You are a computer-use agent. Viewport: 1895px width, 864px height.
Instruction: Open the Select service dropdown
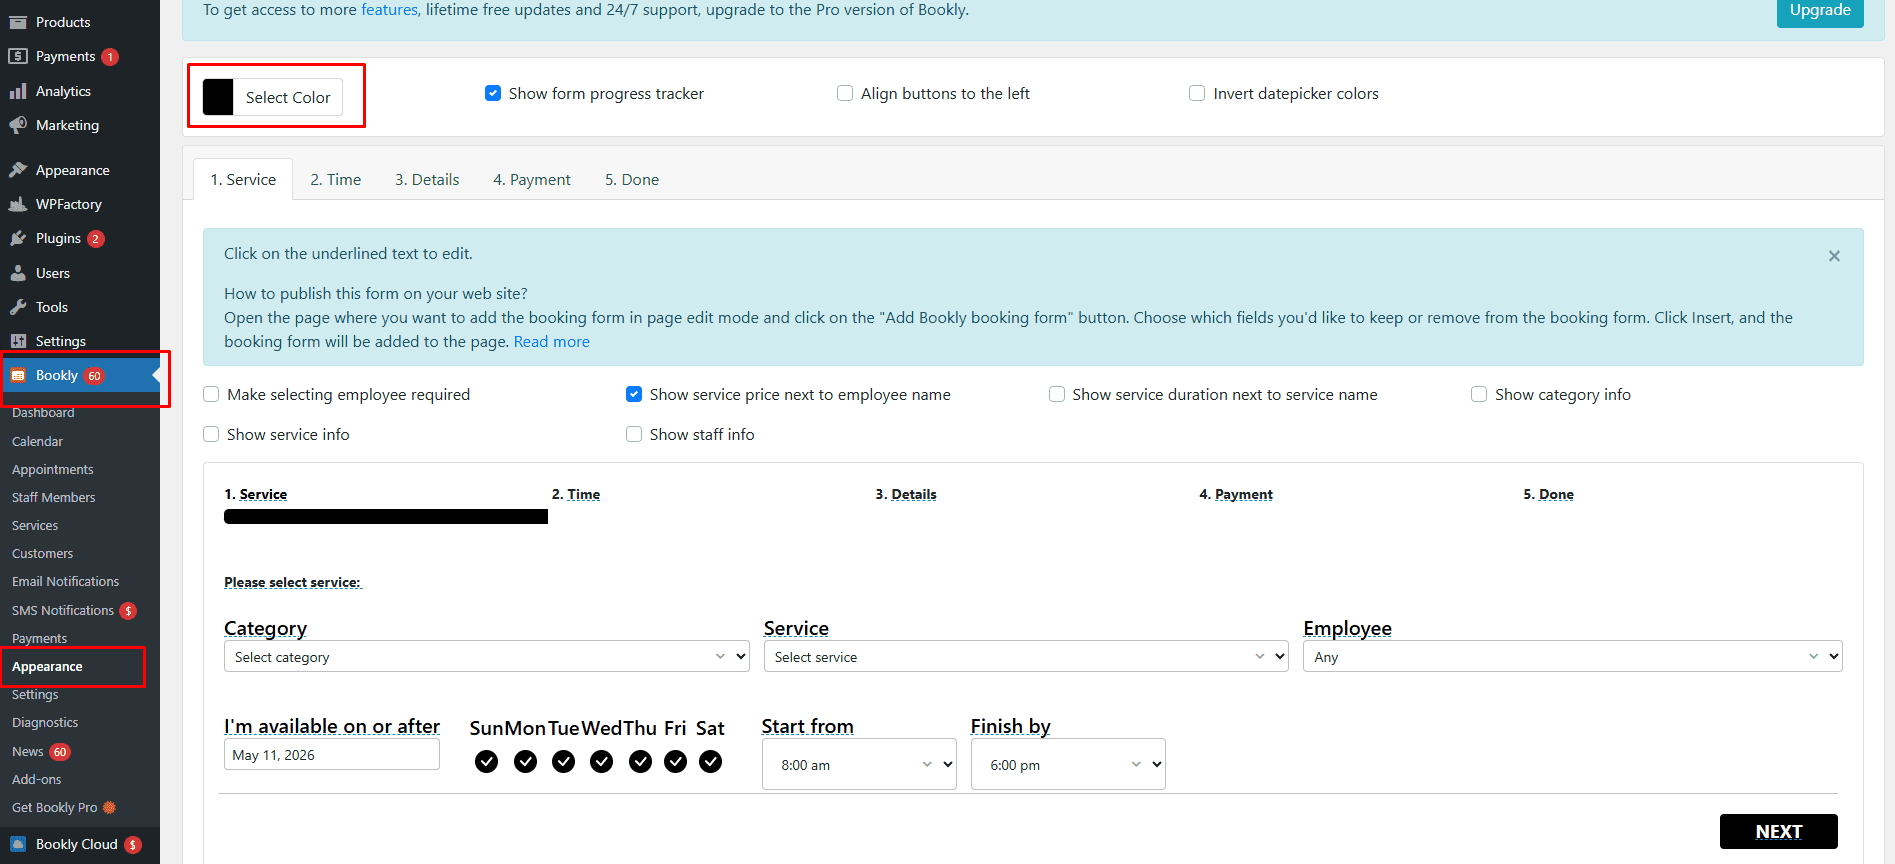coord(1026,657)
